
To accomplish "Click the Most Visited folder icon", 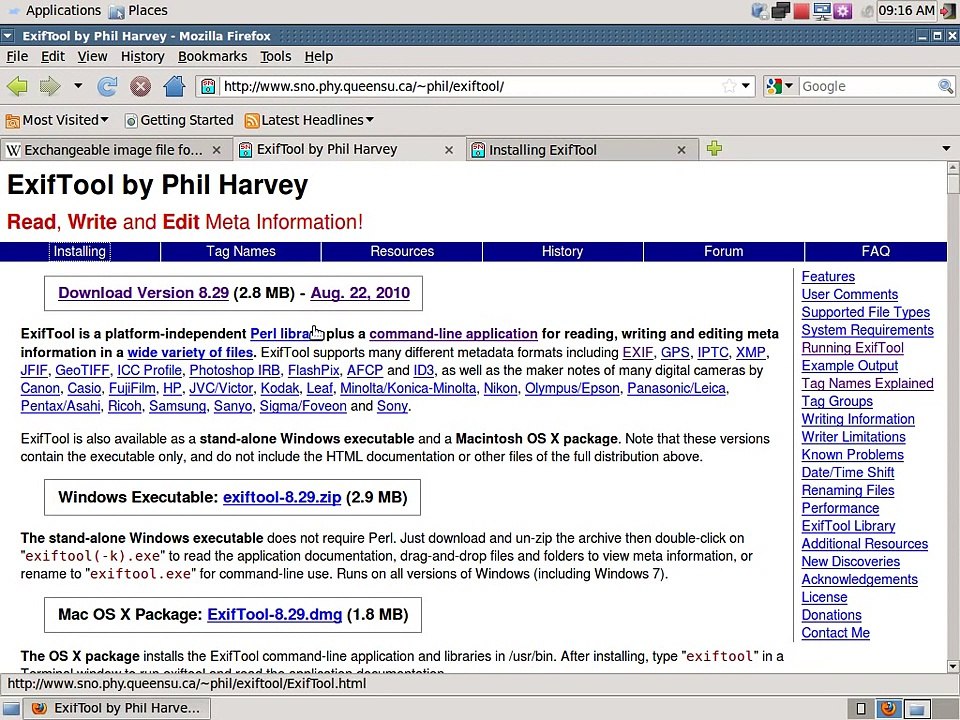I will (x=12, y=121).
